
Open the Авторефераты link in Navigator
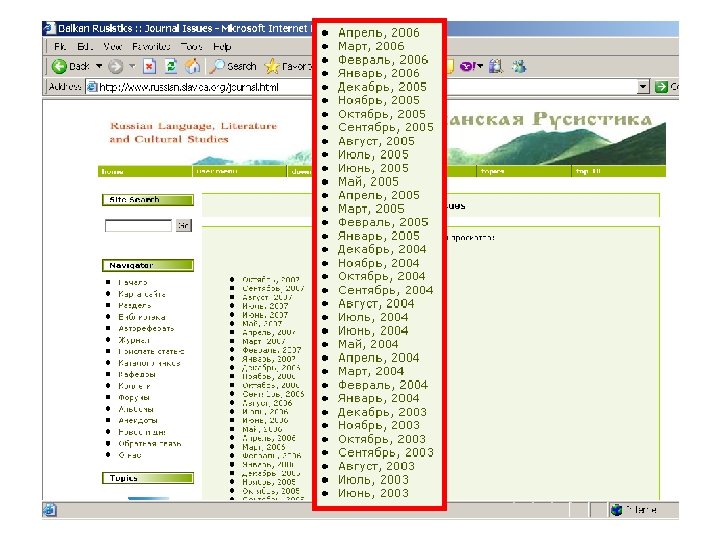(x=146, y=328)
